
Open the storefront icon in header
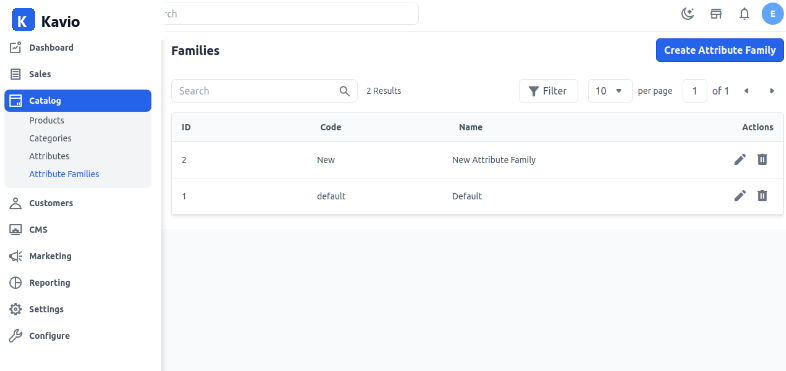(716, 14)
